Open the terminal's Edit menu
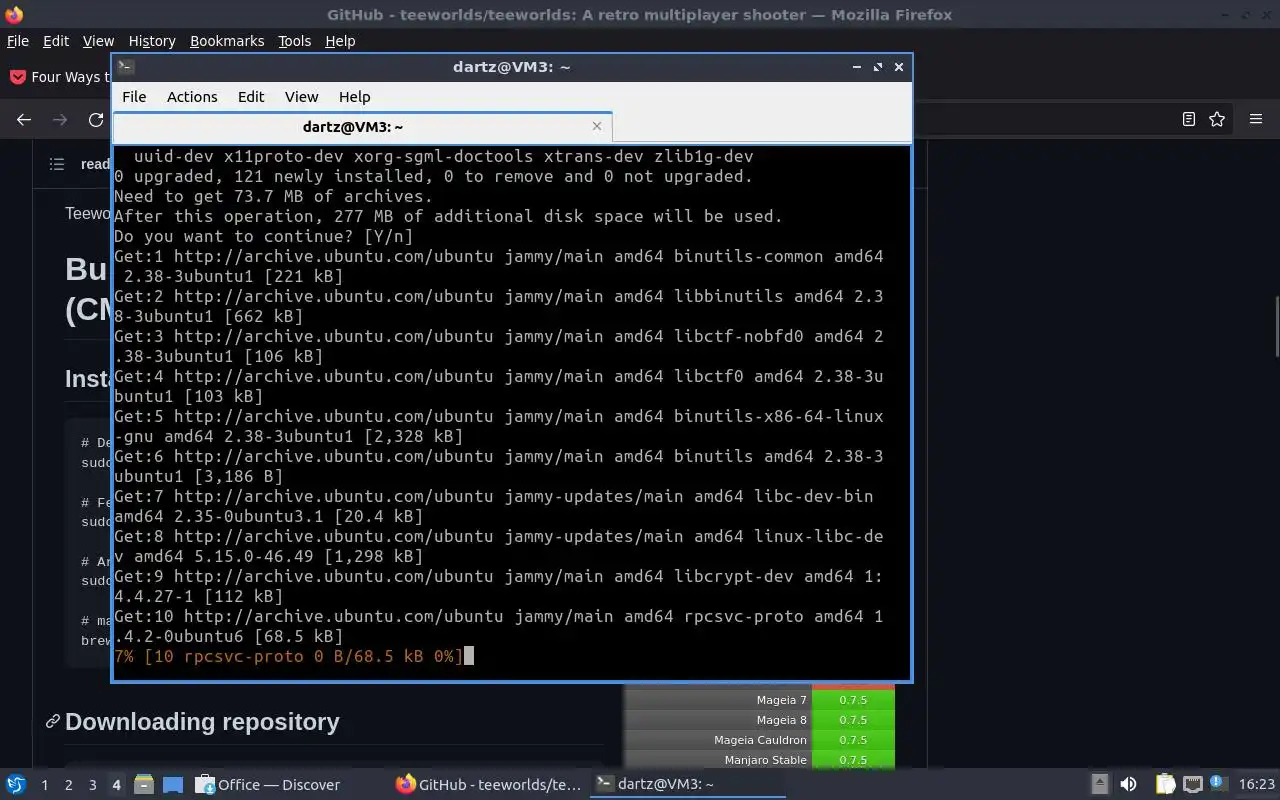Screen dimensions: 1280x800 251,97
